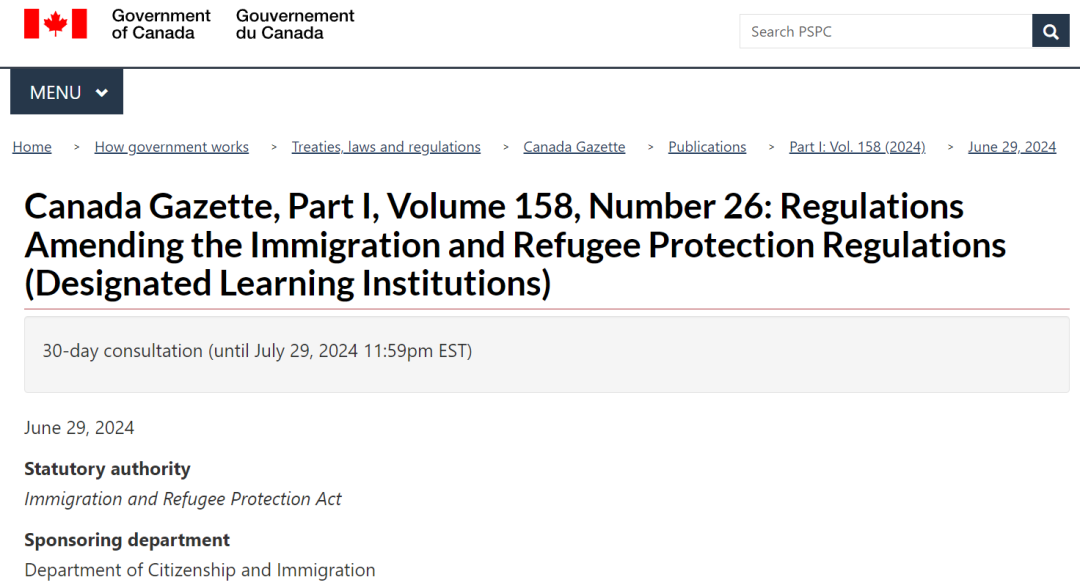Viewport: 1080px width, 588px height.
Task: Click the Canadian flag logo
Action: point(56,24)
